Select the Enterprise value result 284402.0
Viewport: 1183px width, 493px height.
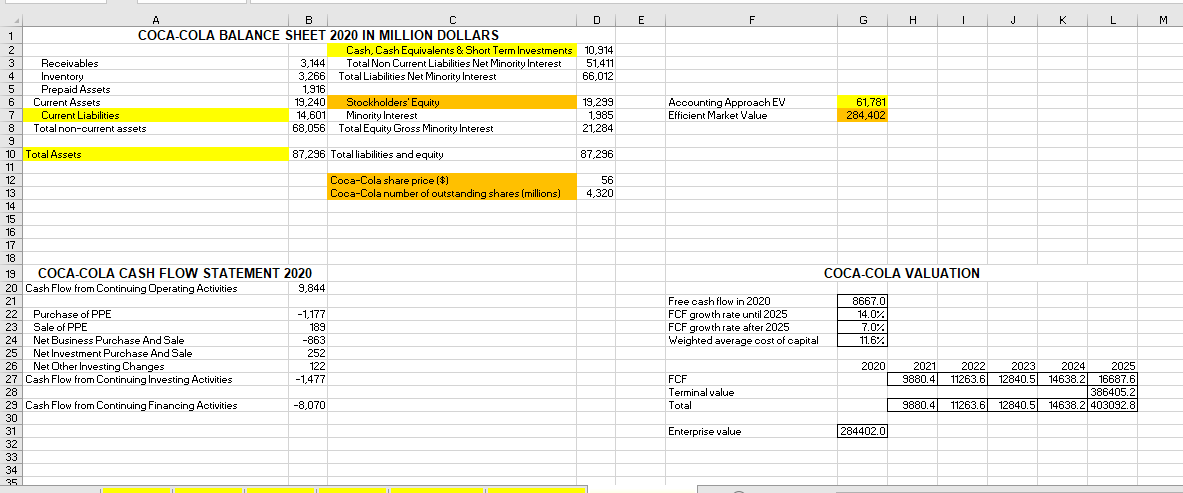click(863, 431)
